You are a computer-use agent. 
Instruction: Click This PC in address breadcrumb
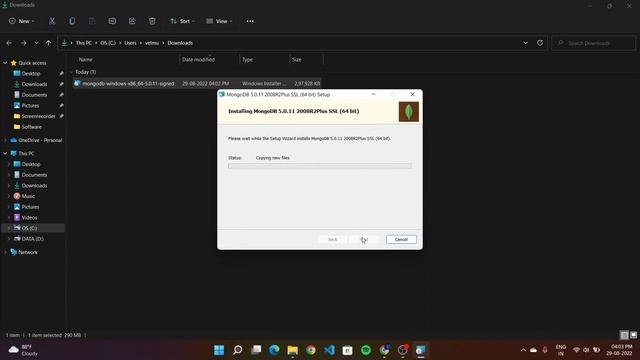pyautogui.click(x=84, y=43)
